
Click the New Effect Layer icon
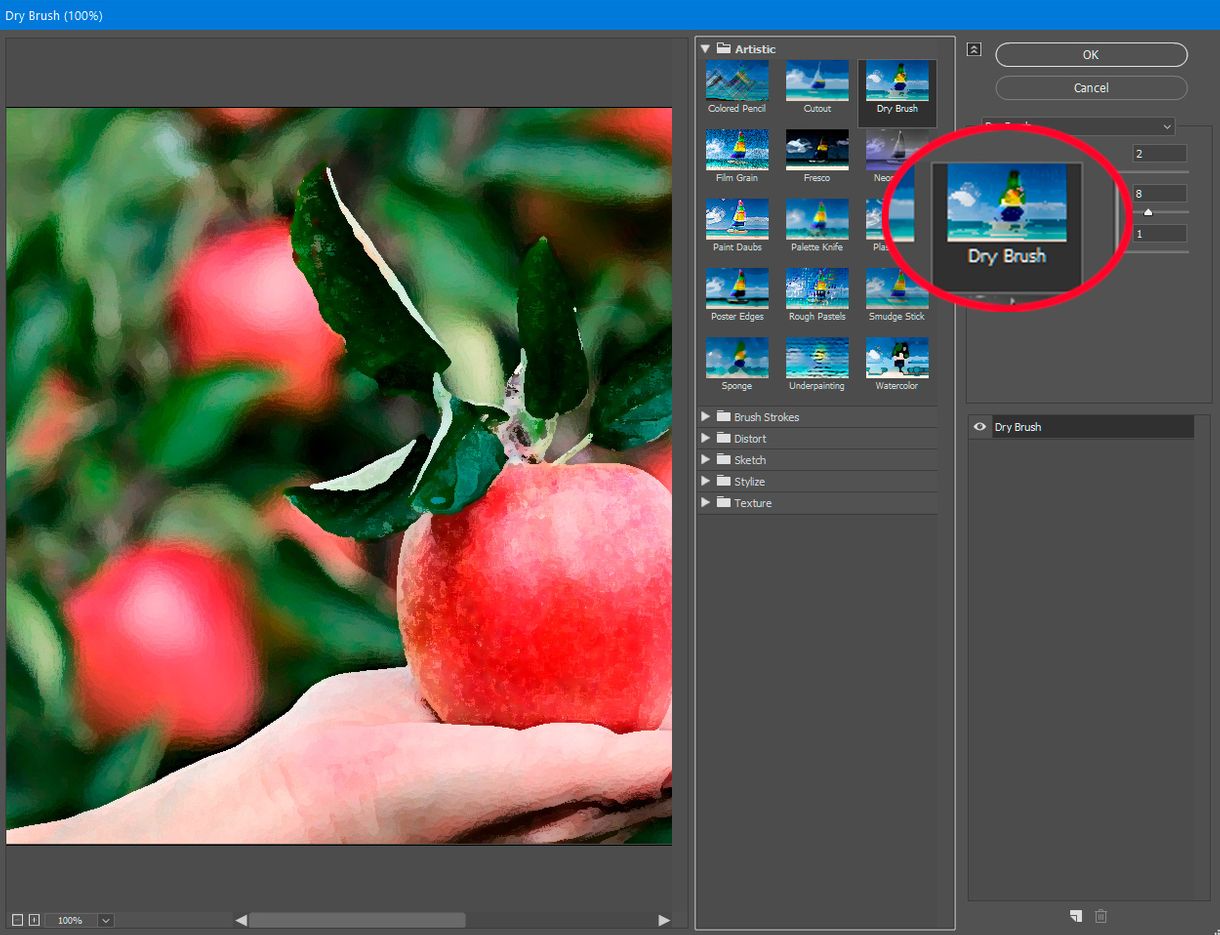coord(1076,915)
